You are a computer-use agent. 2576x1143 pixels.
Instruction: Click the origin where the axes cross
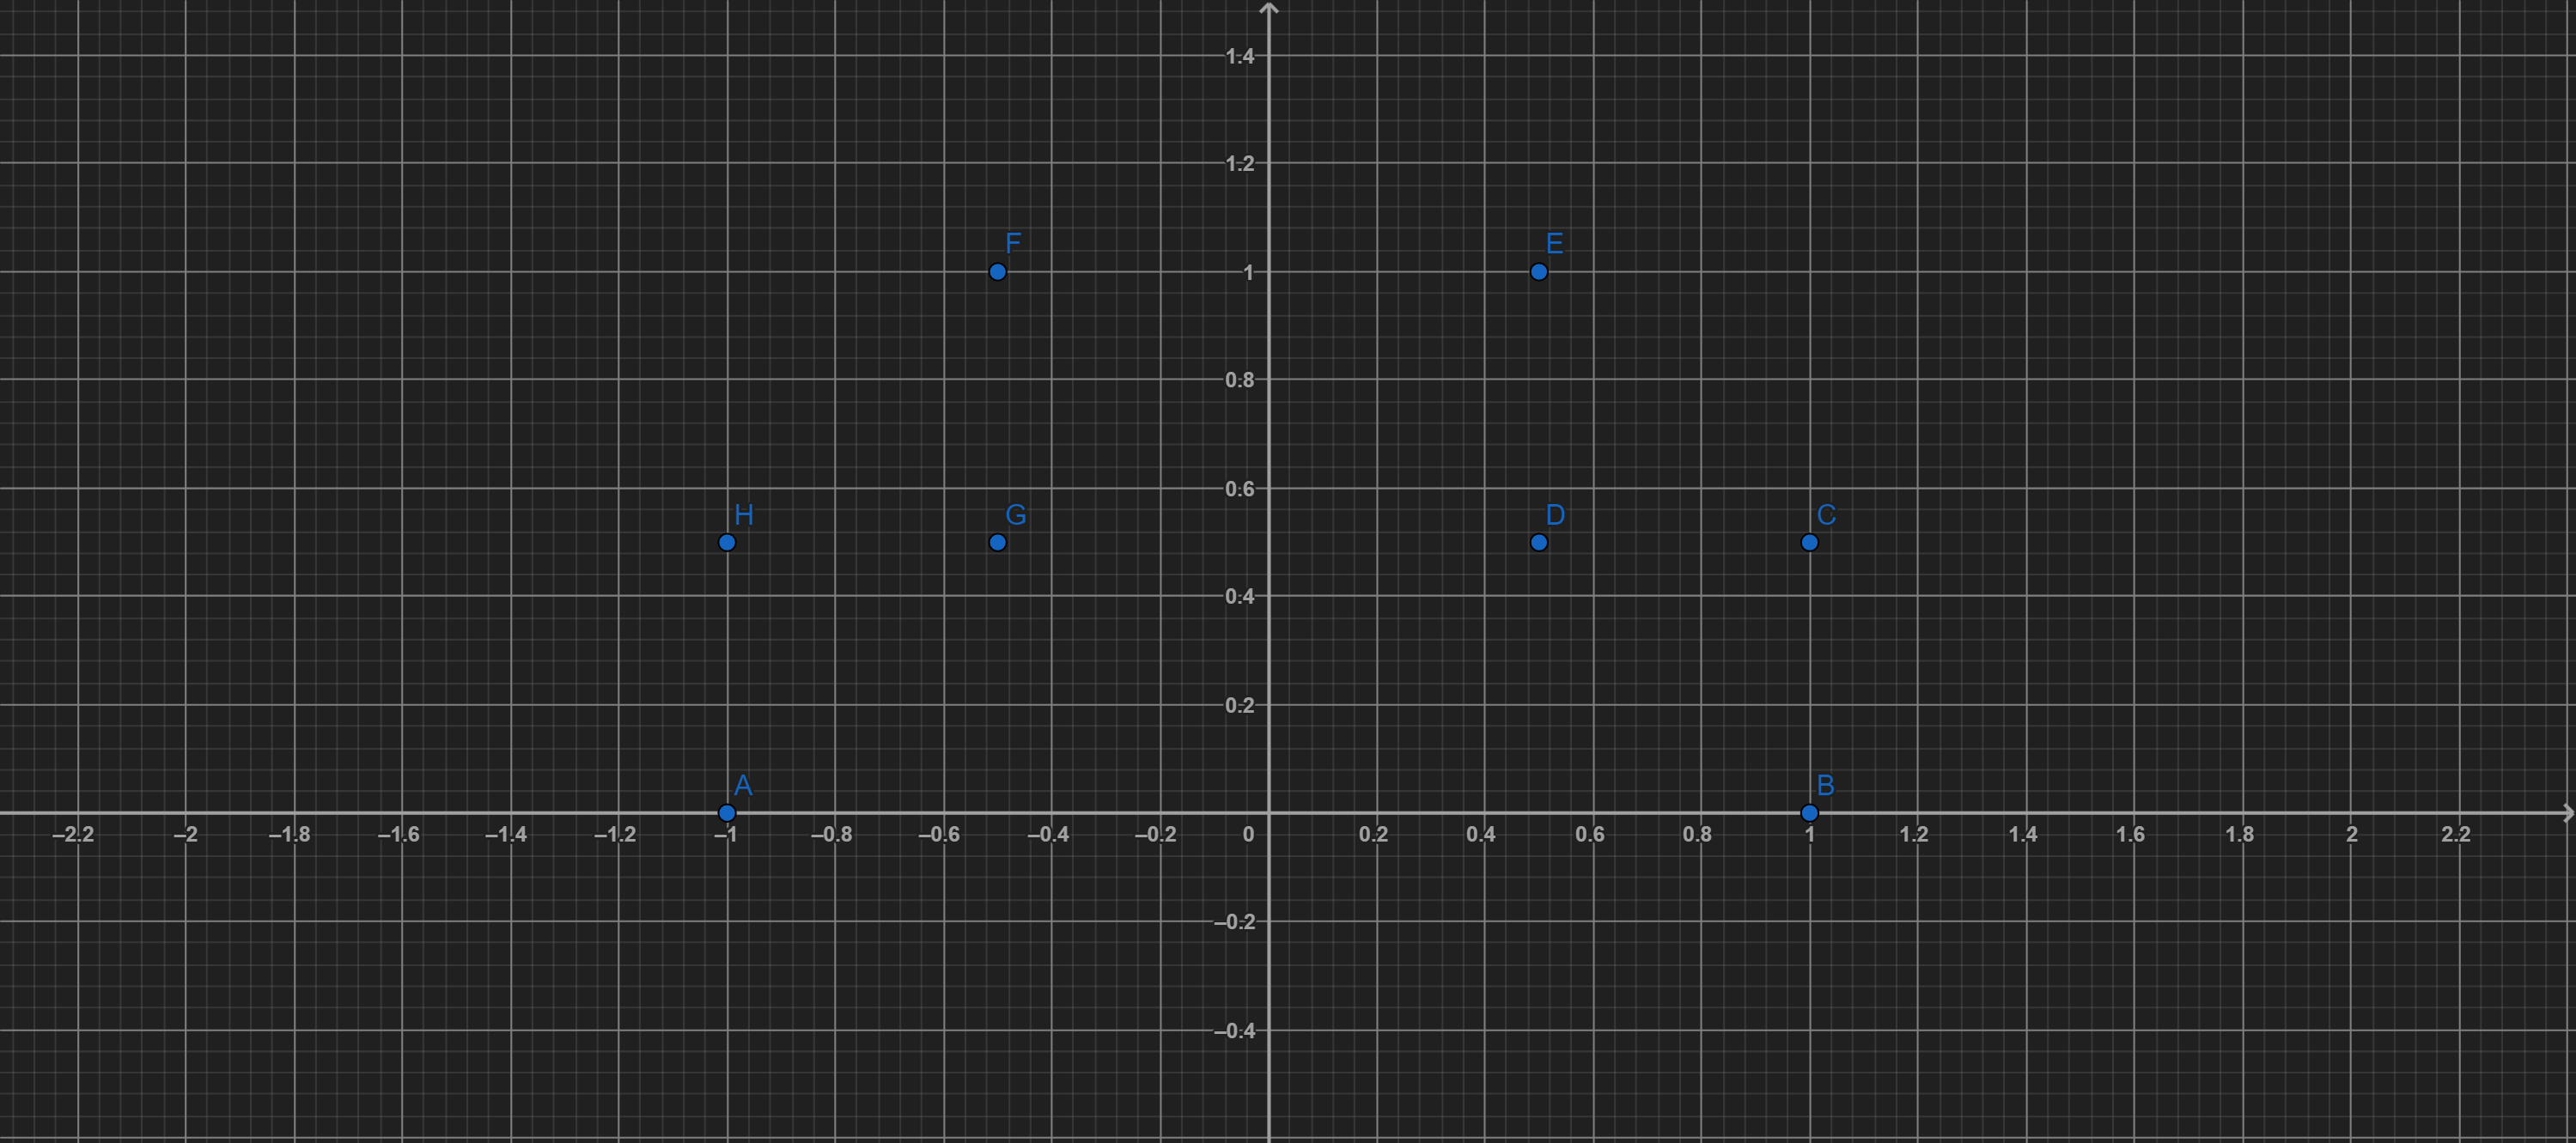pyautogui.click(x=1270, y=812)
